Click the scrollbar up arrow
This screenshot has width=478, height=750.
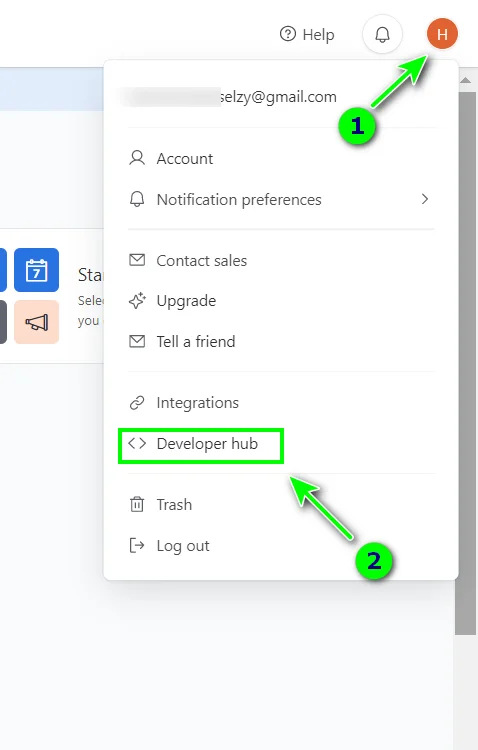coord(466,80)
